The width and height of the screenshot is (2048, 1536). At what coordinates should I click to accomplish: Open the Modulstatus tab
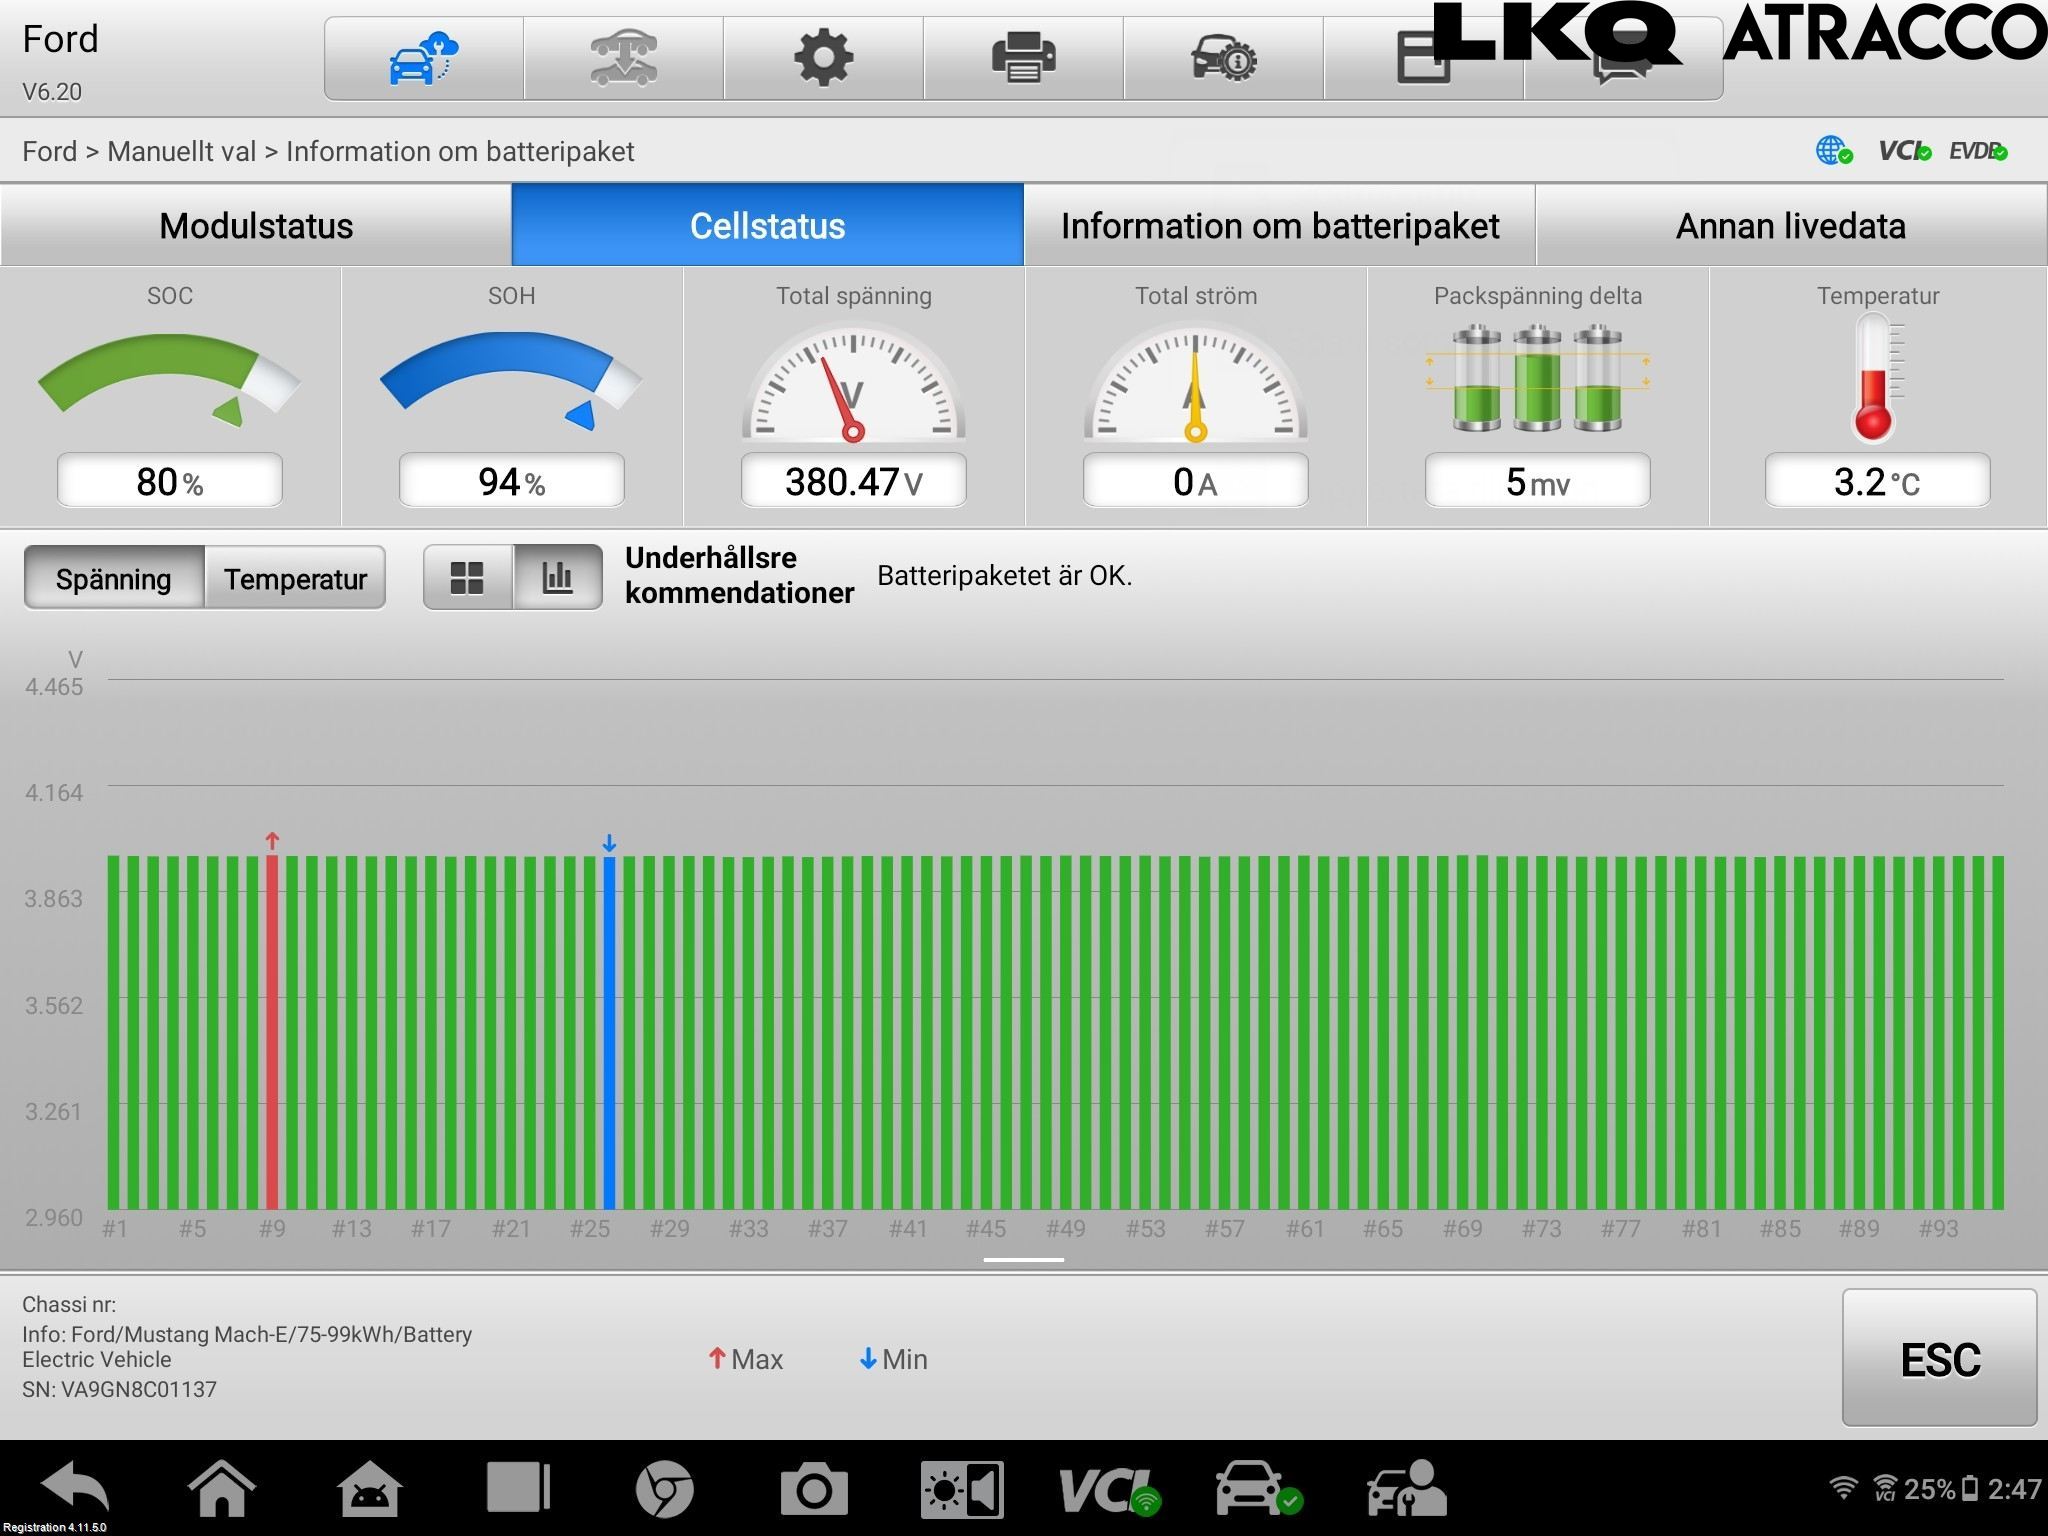coord(256,226)
